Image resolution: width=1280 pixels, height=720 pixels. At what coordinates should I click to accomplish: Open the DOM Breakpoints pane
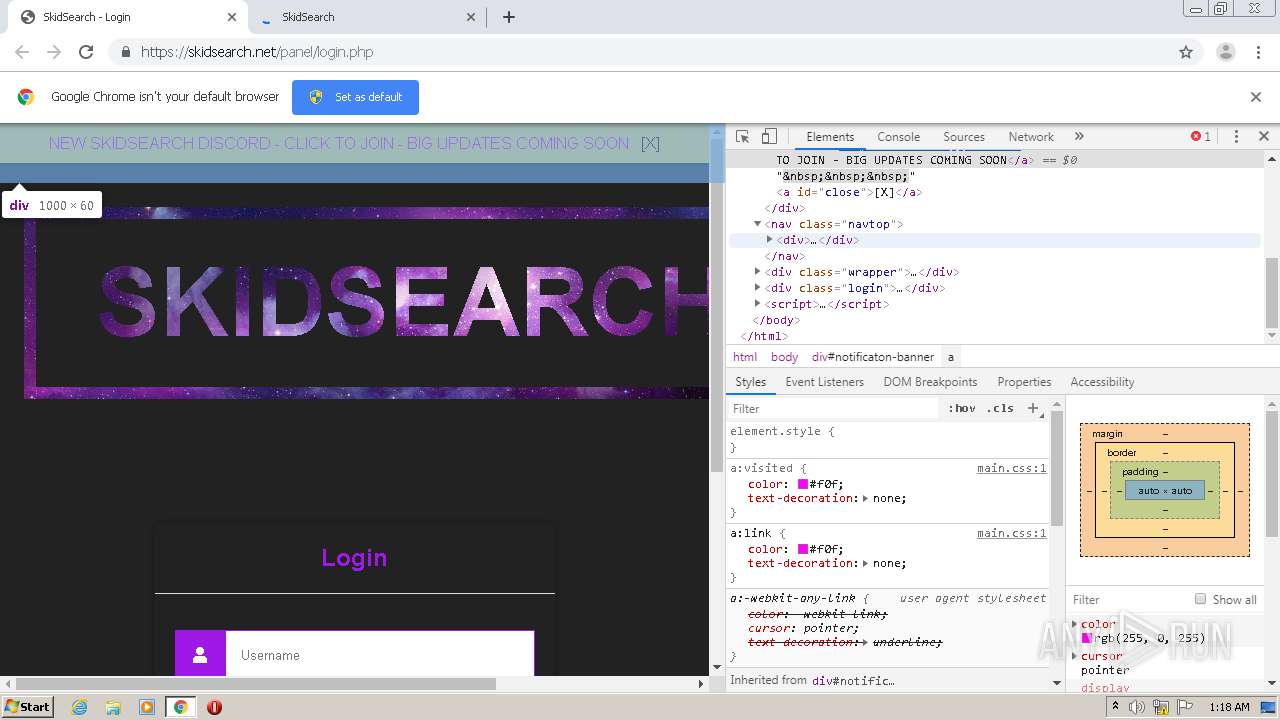[930, 382]
